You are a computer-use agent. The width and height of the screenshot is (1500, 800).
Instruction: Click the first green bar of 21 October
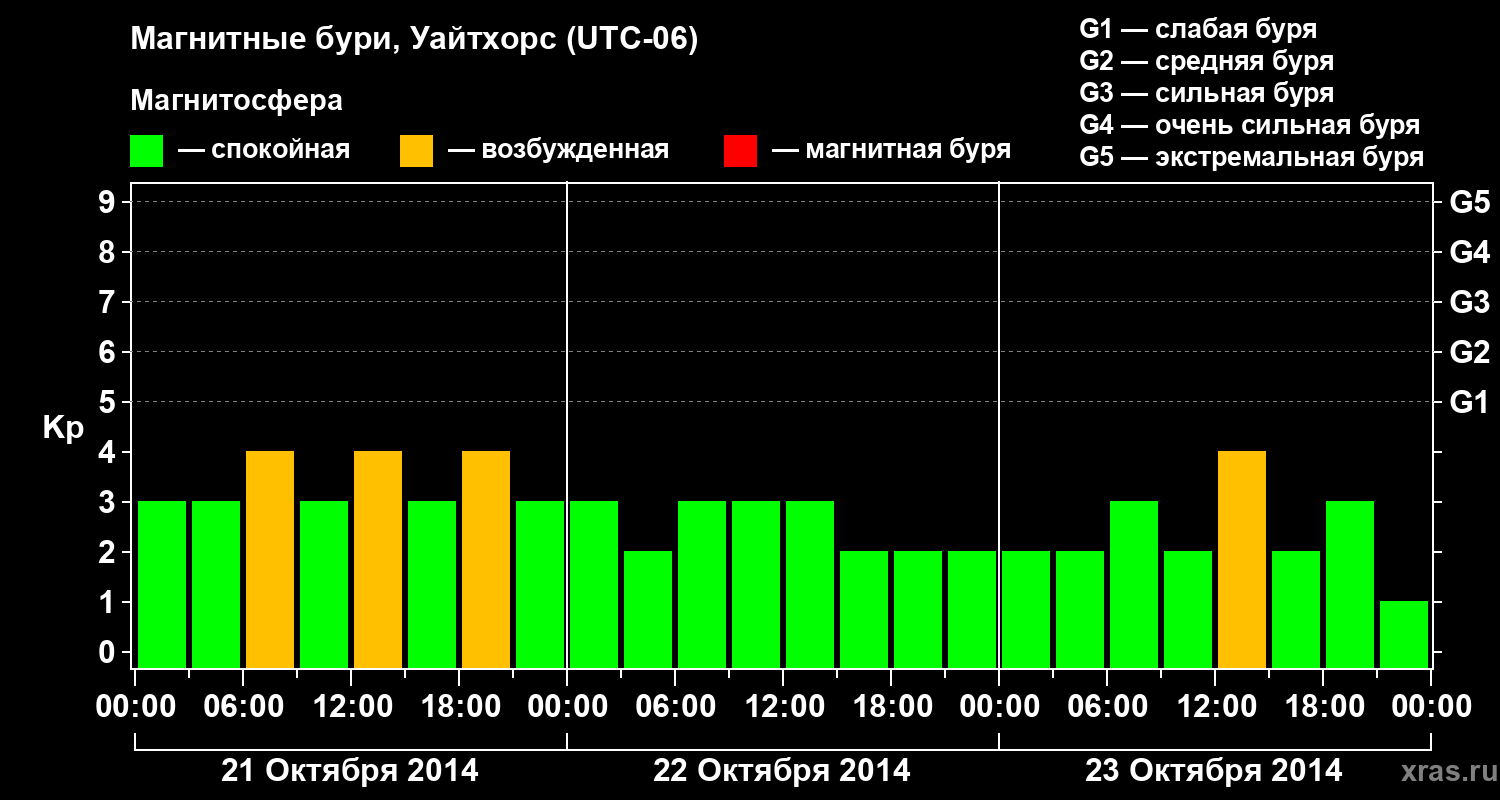tap(162, 584)
